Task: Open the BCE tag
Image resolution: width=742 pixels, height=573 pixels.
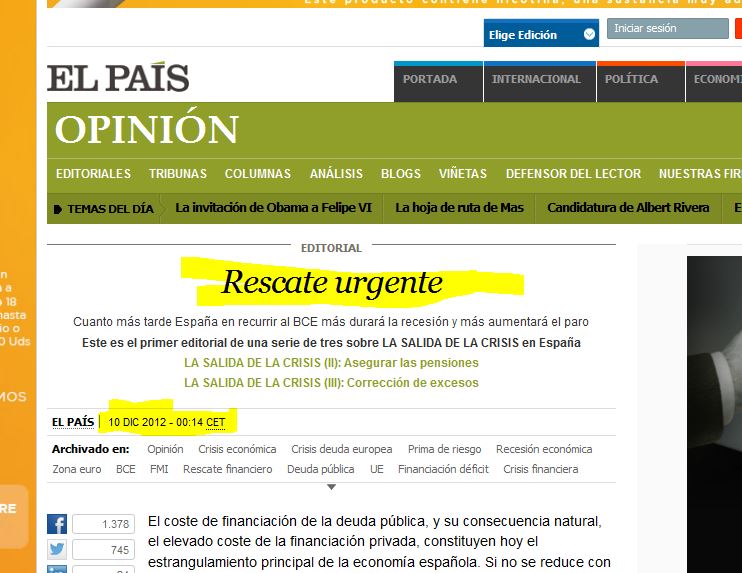Action: [126, 469]
